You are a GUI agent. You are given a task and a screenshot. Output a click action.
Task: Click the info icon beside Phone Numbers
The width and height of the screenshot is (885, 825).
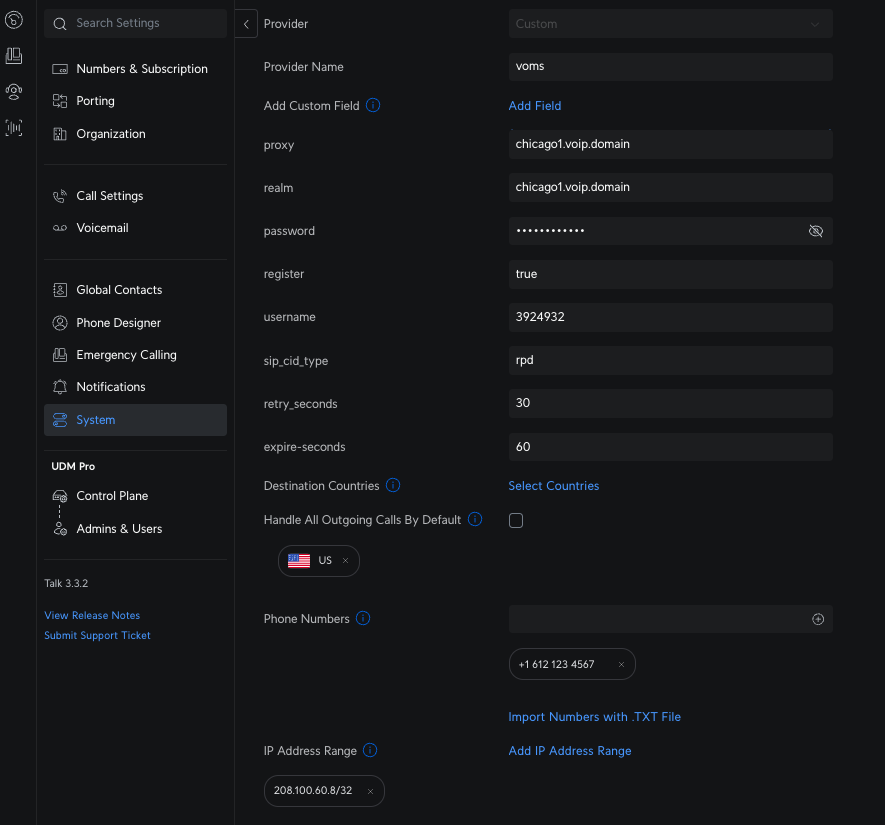click(x=363, y=618)
